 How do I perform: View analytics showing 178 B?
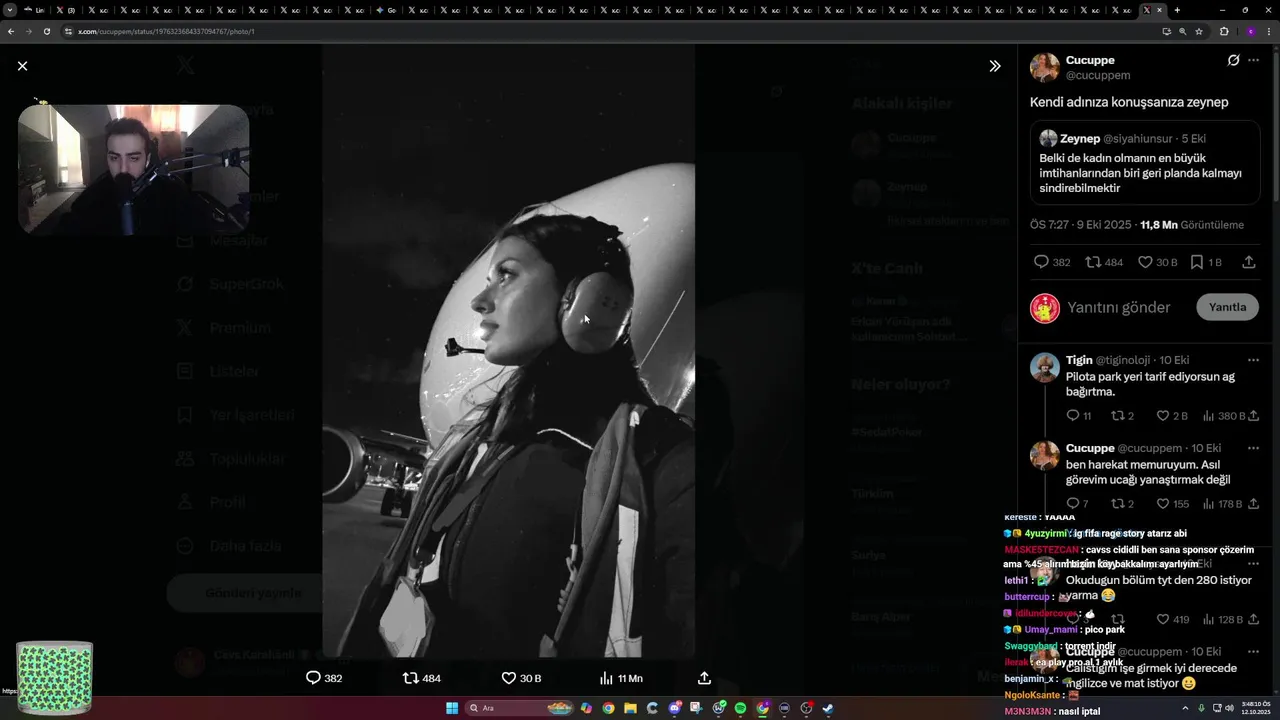pyautogui.click(x=1223, y=504)
